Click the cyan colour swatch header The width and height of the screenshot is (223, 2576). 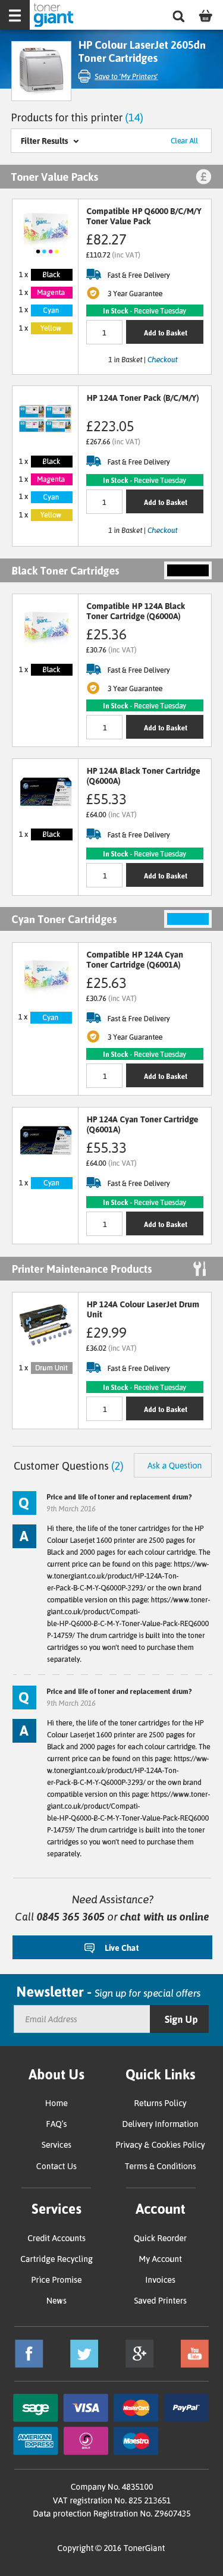(x=187, y=919)
